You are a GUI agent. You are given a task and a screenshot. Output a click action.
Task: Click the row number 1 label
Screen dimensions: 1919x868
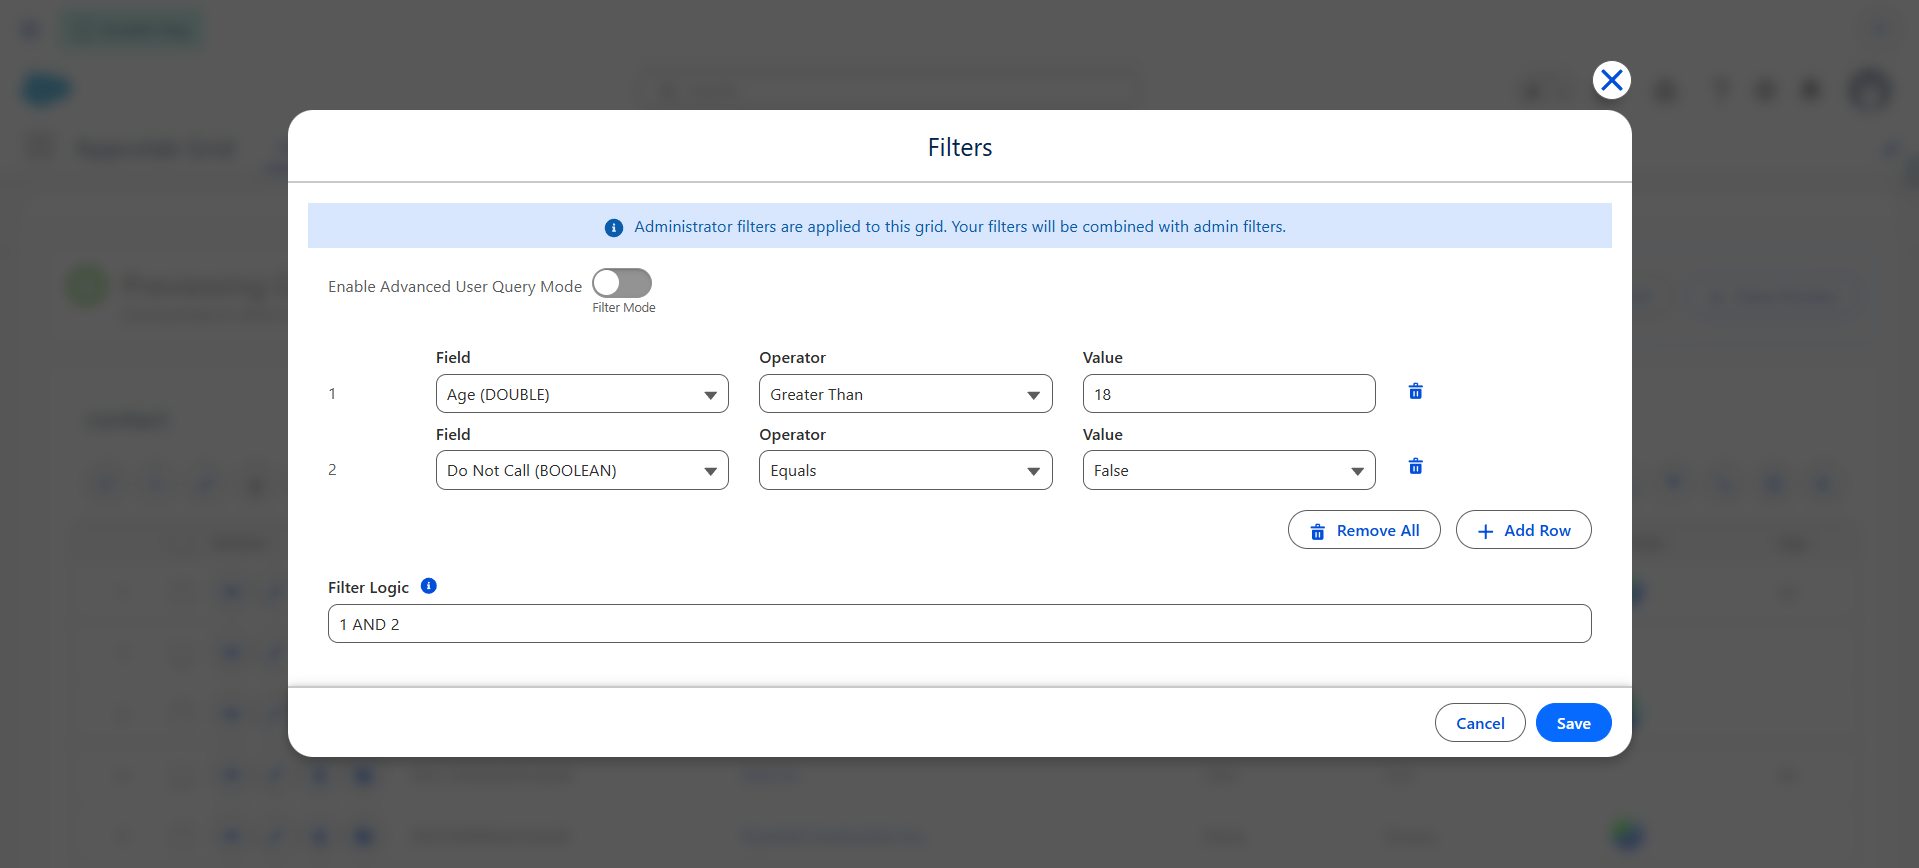click(332, 394)
